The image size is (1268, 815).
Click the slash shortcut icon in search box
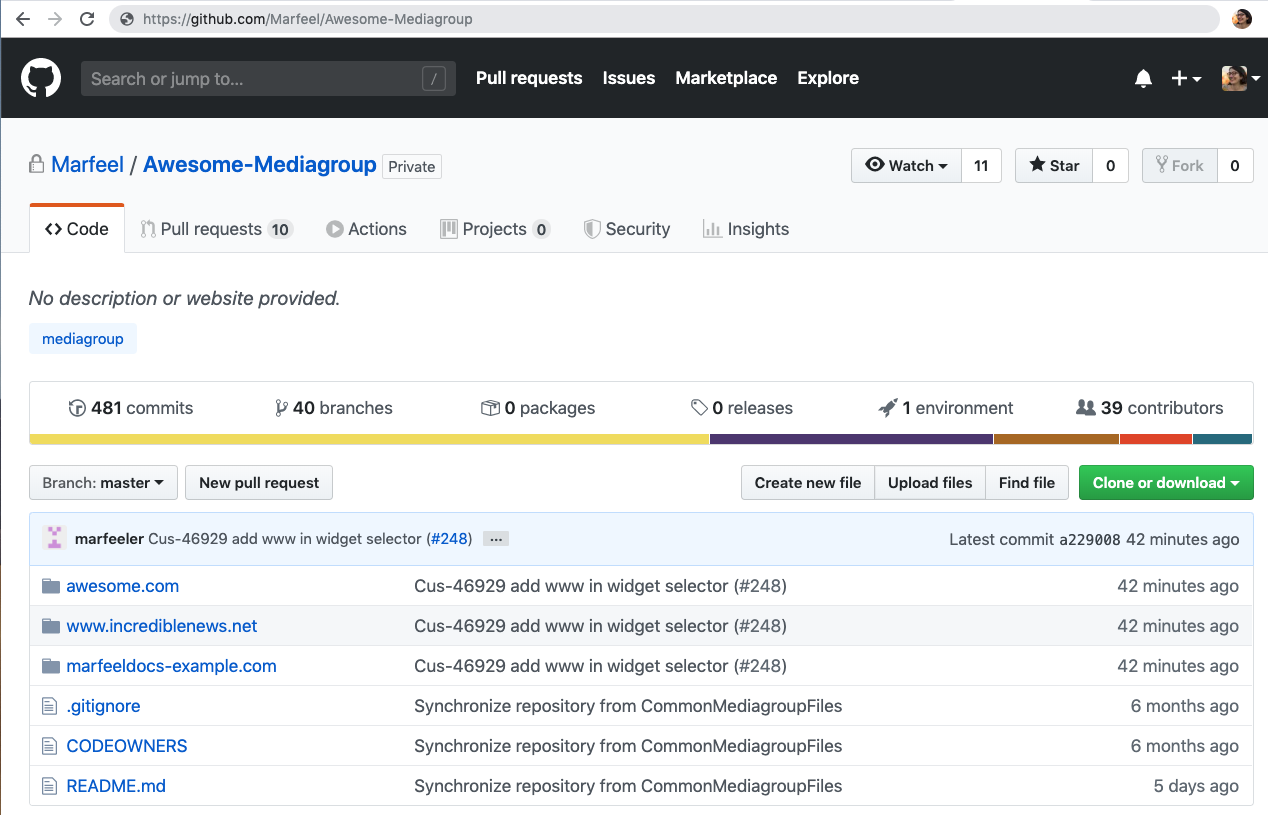pyautogui.click(x=433, y=79)
